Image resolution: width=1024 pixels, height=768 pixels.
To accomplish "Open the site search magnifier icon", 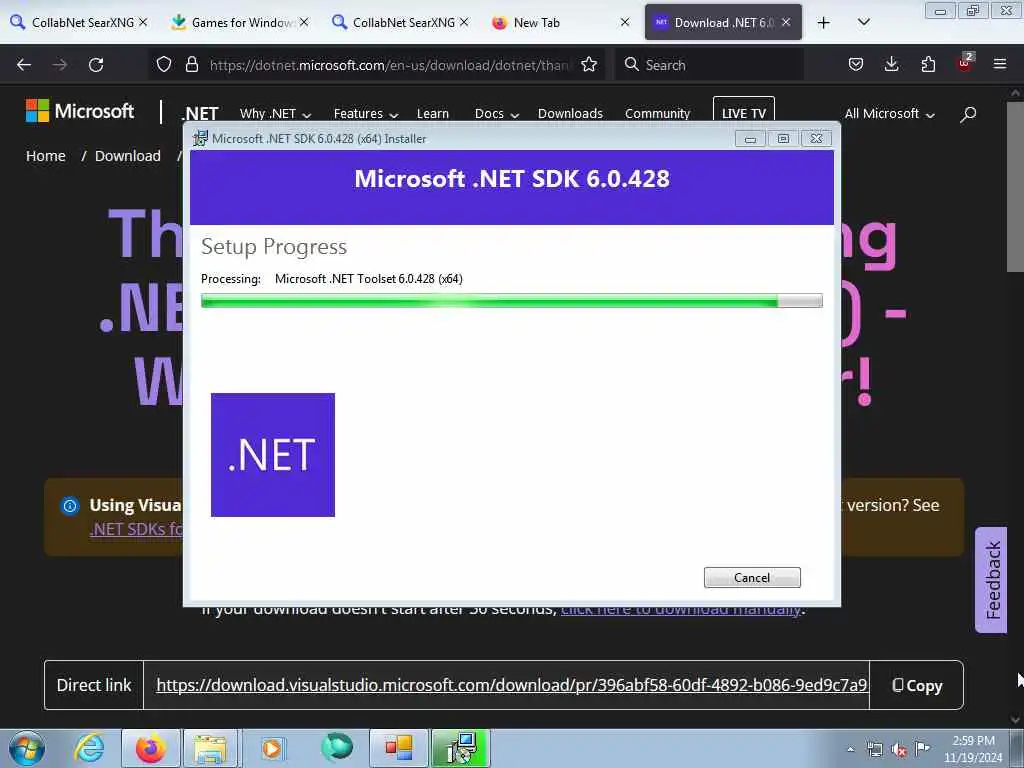I will click(968, 114).
